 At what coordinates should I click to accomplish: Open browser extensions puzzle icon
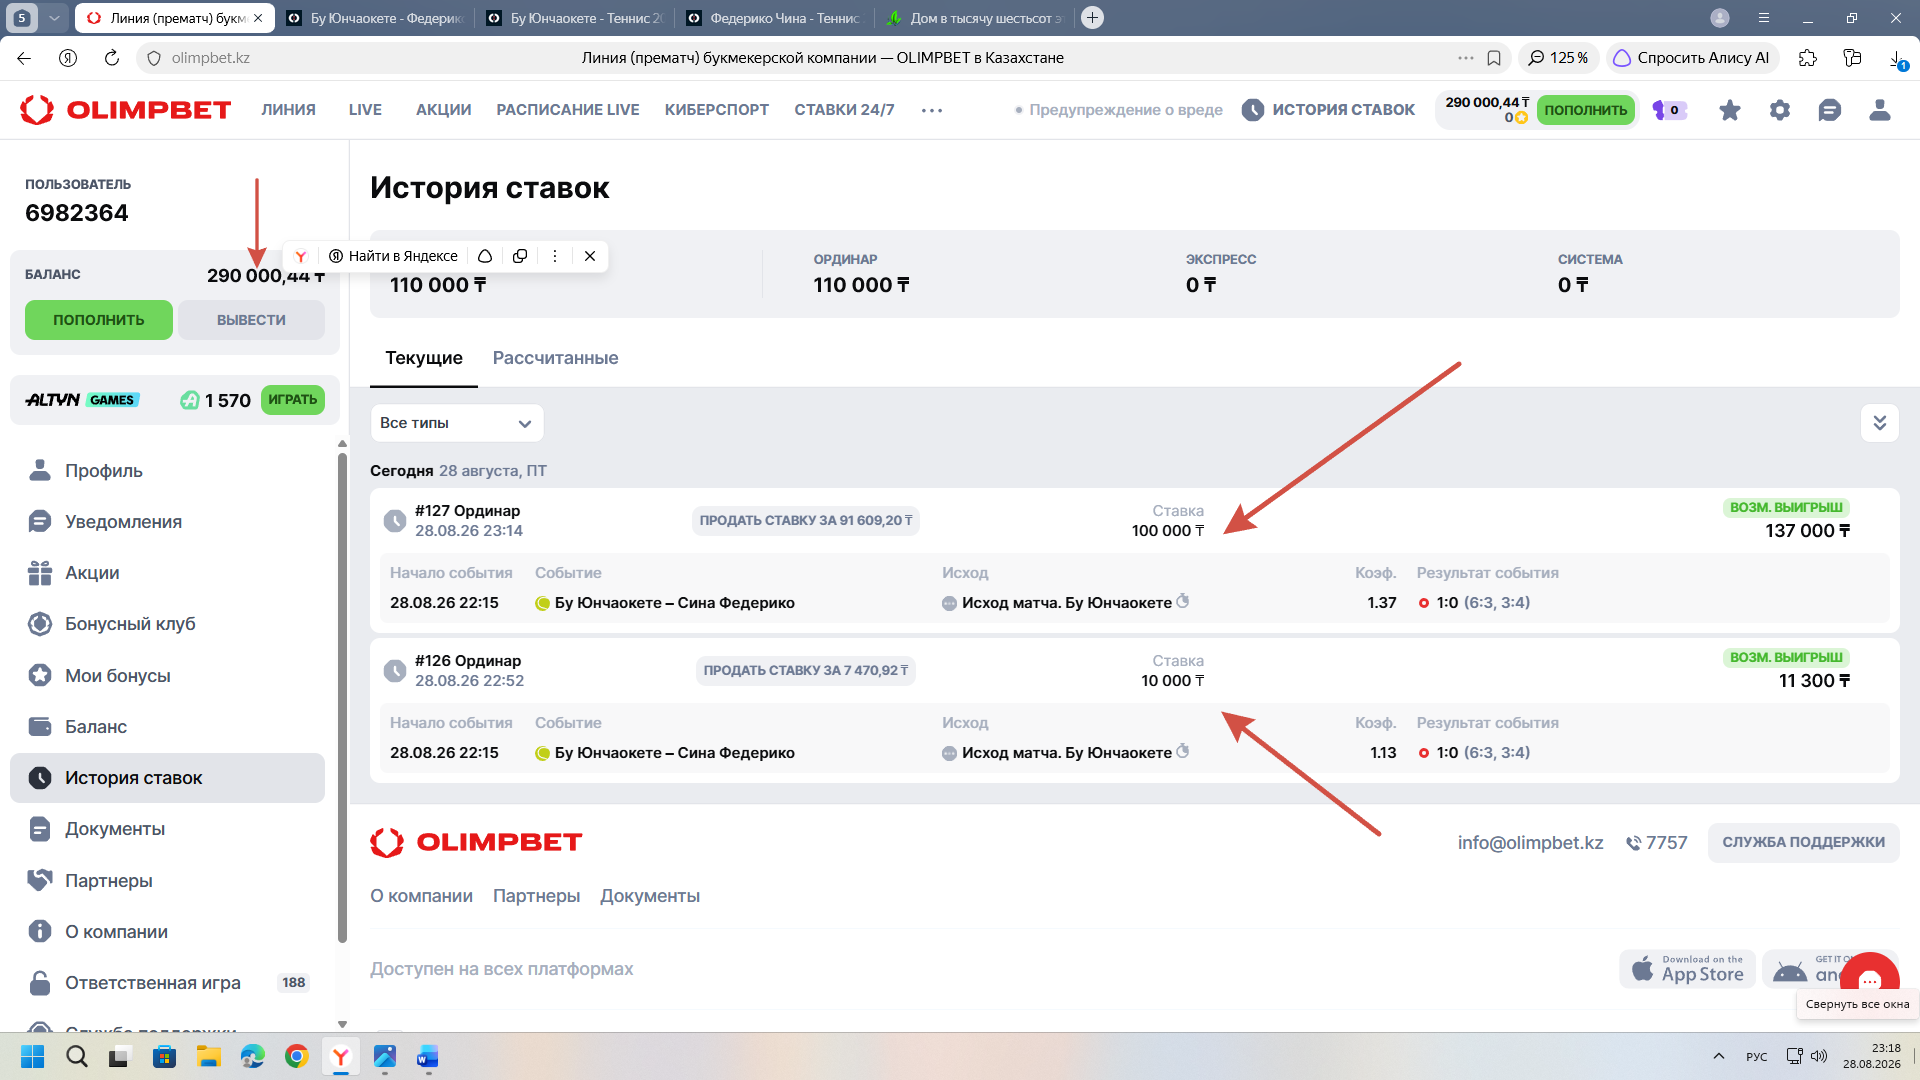(1807, 58)
